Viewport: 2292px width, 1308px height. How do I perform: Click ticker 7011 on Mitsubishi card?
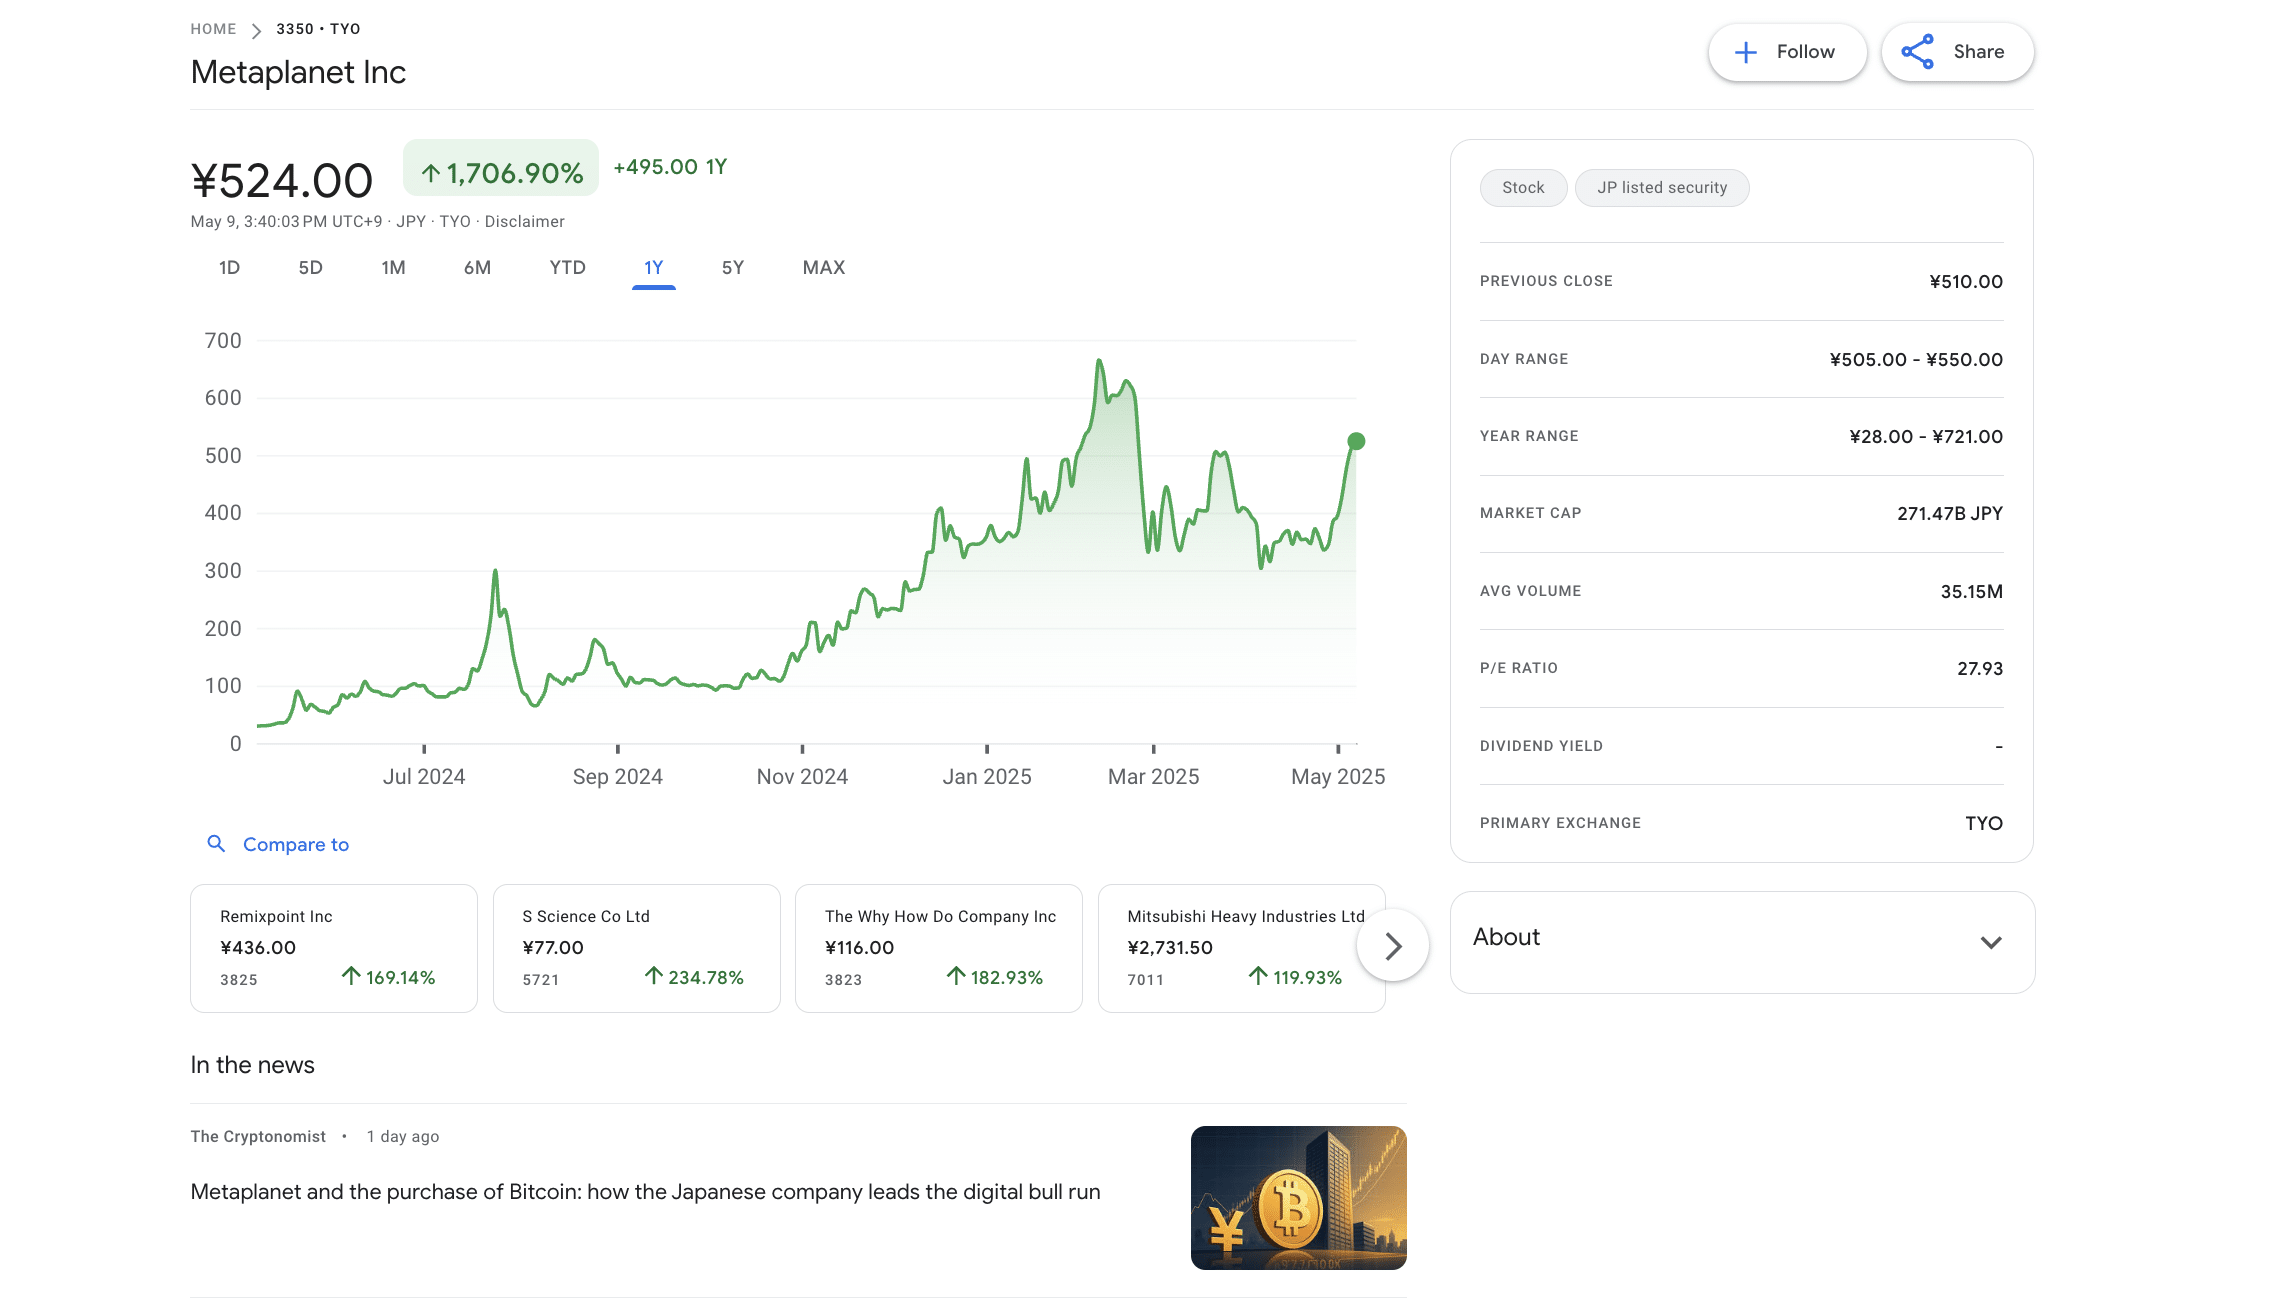pyautogui.click(x=1145, y=980)
